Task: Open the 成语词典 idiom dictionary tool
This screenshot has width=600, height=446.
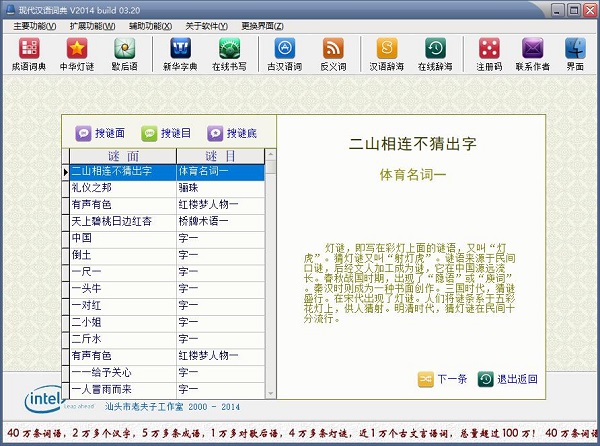Action: coord(30,52)
